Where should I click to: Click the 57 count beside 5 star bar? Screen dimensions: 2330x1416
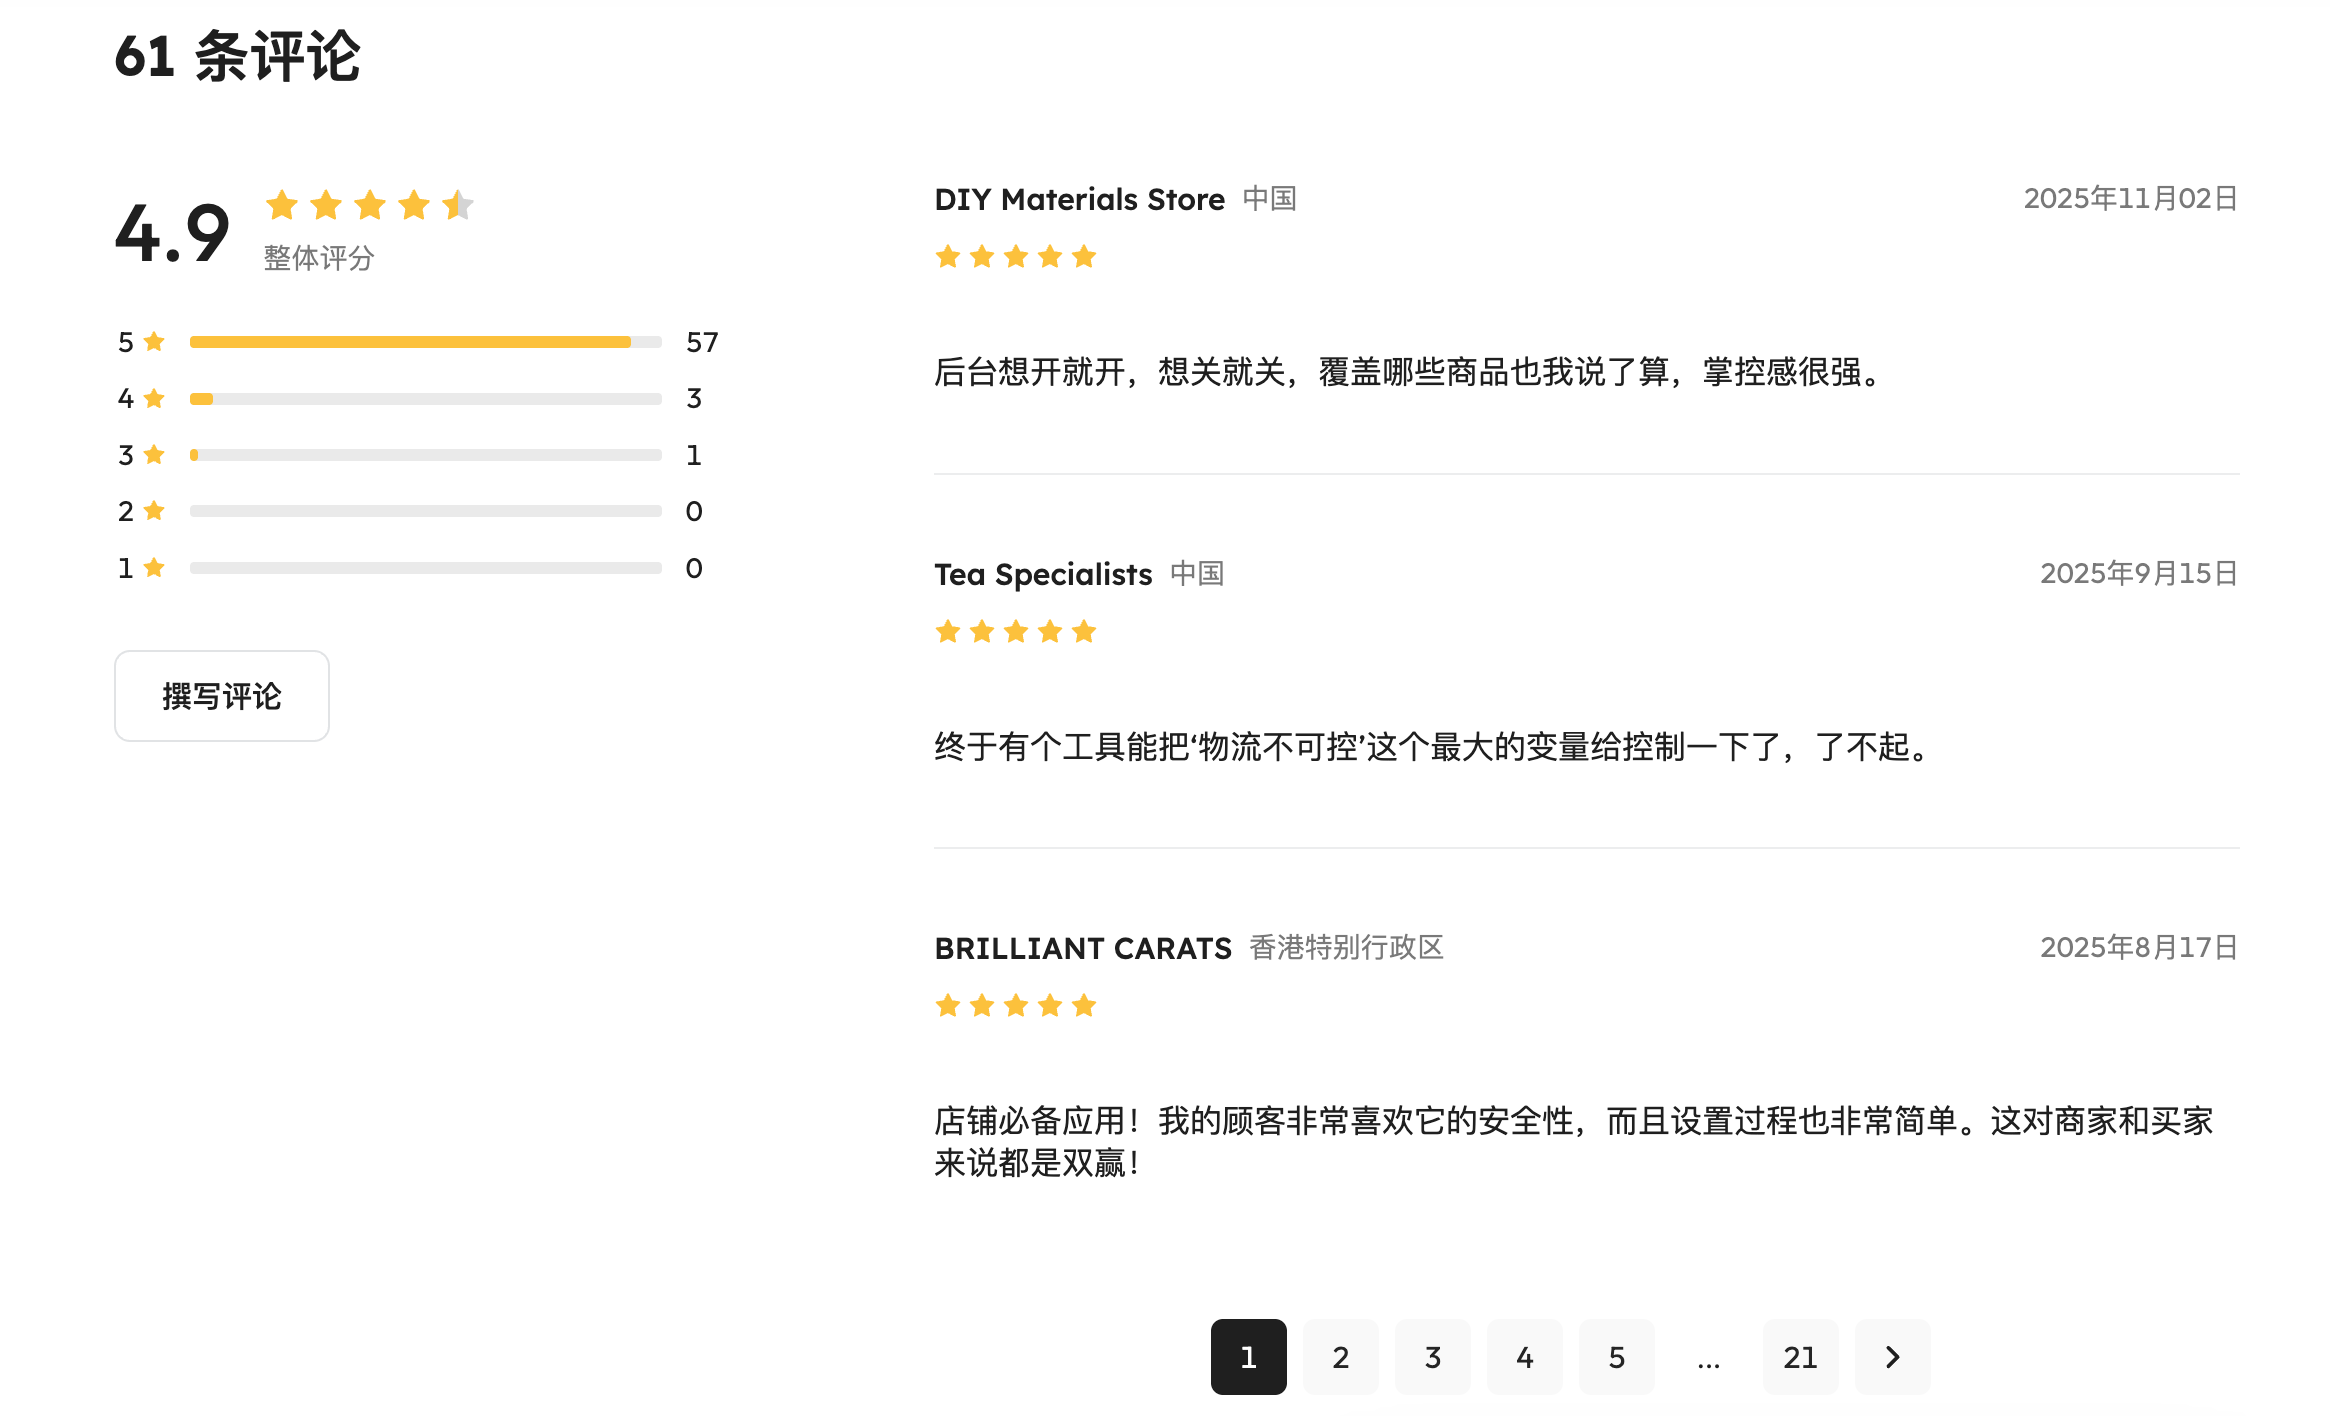[x=702, y=342]
